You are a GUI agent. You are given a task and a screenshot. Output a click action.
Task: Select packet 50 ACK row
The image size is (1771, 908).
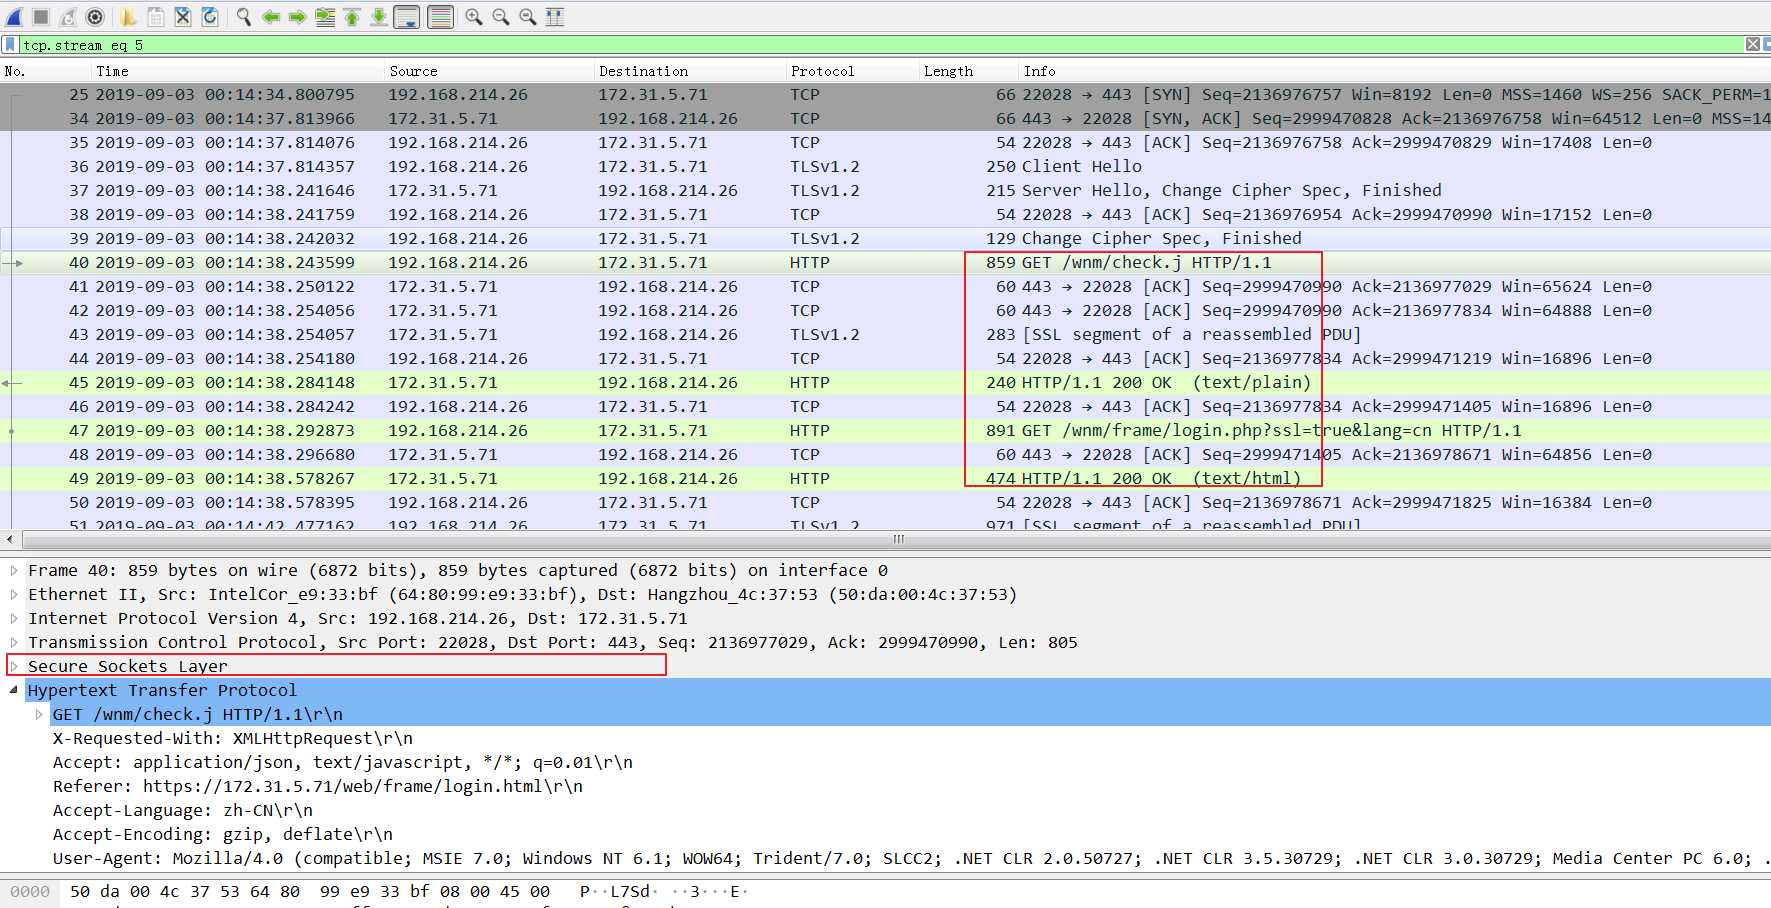pyautogui.click(x=885, y=502)
